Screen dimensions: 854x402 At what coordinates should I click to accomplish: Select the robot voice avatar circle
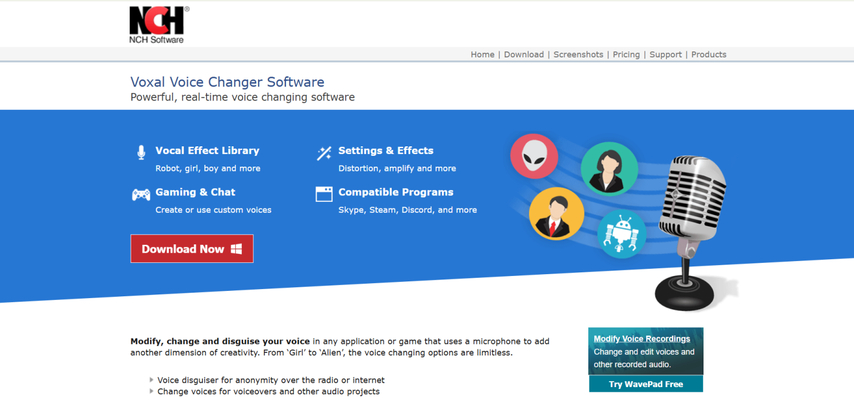(x=621, y=234)
